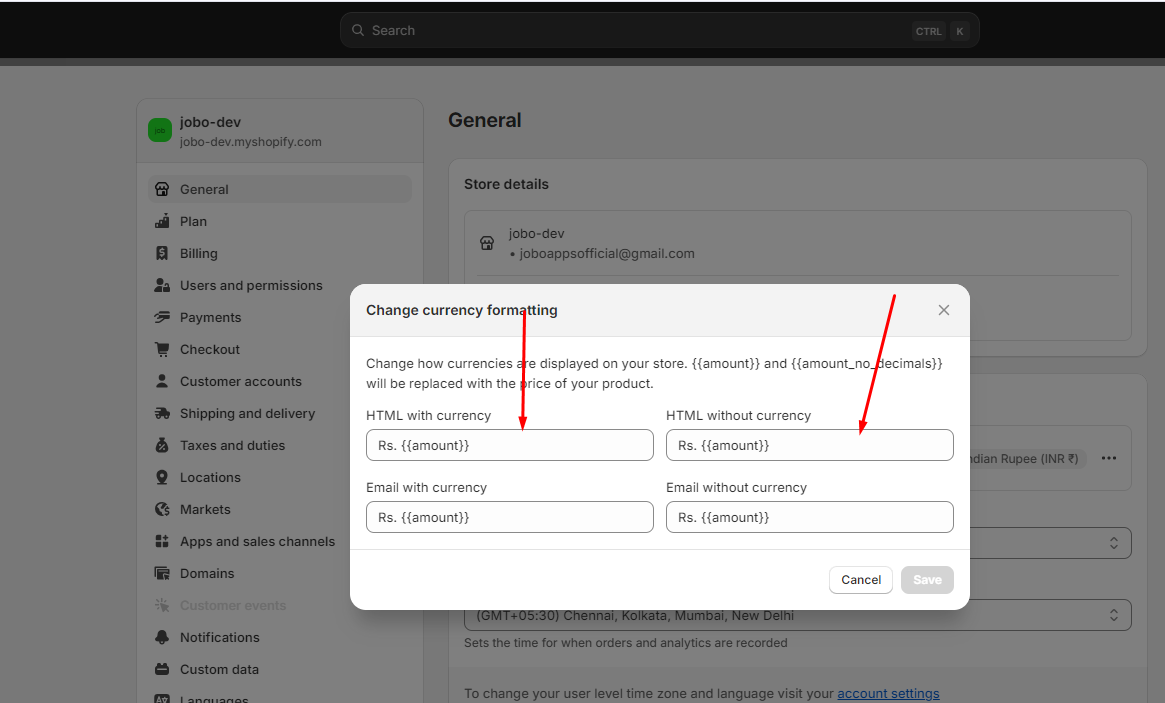Screen dimensions: 1165x703
Task: Click the General page heading
Action: 484,120
